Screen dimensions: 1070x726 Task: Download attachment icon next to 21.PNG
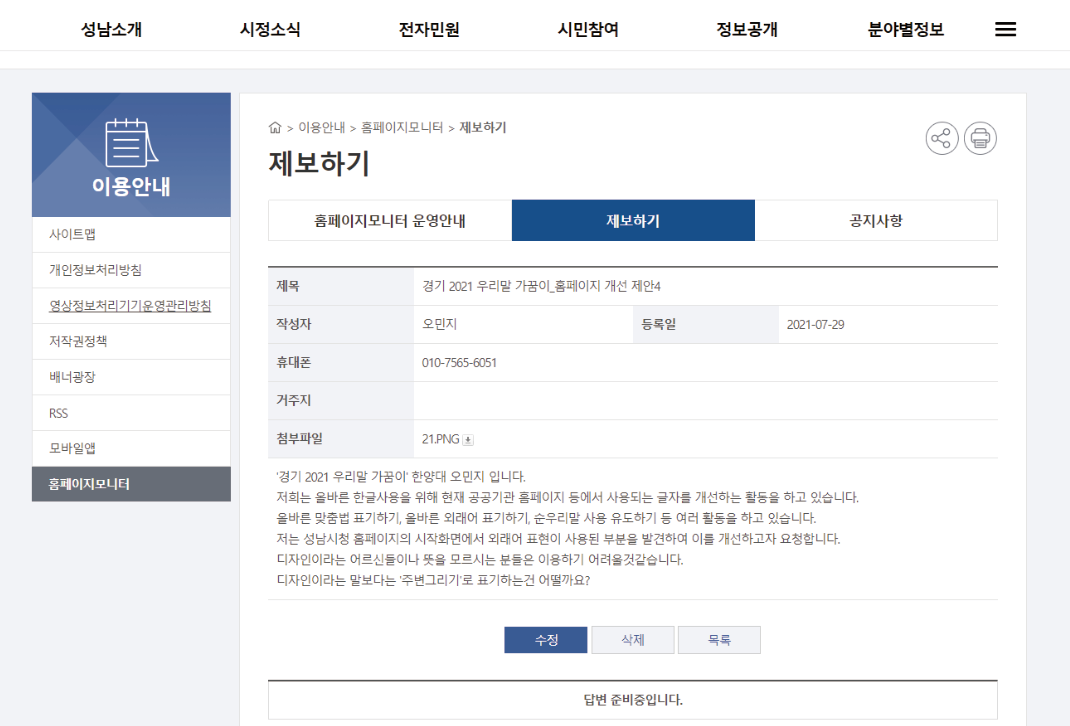pos(468,439)
